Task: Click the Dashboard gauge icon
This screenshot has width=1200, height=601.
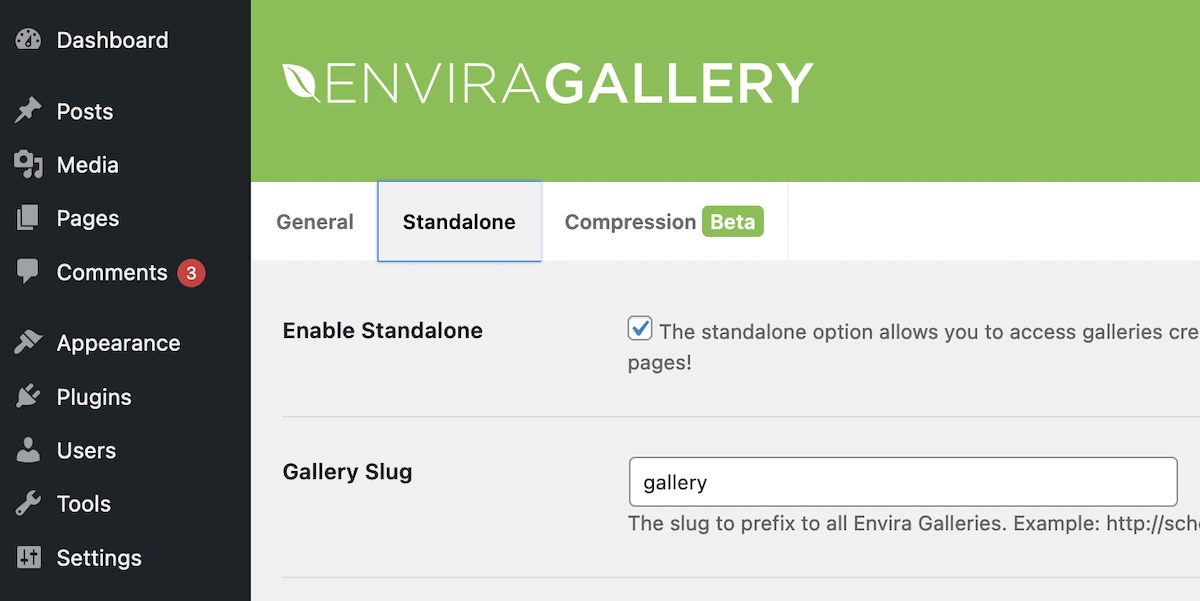Action: pos(29,40)
